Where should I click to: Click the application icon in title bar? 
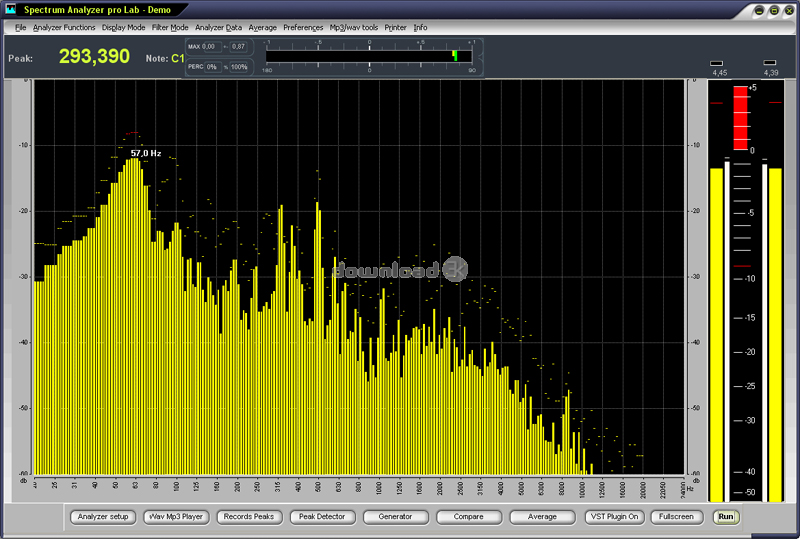pos(11,10)
